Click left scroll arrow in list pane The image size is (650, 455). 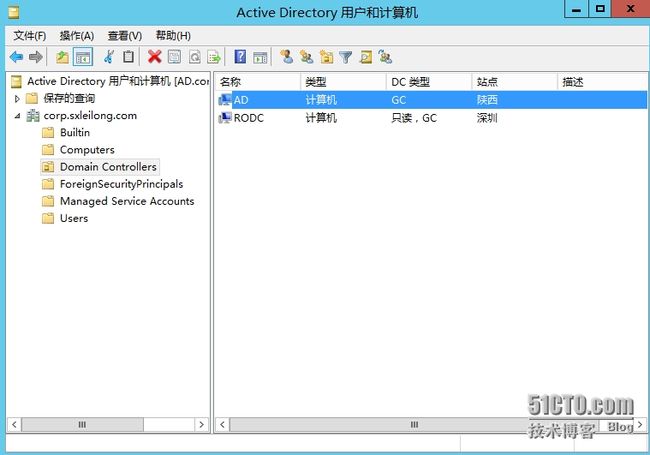[223, 425]
